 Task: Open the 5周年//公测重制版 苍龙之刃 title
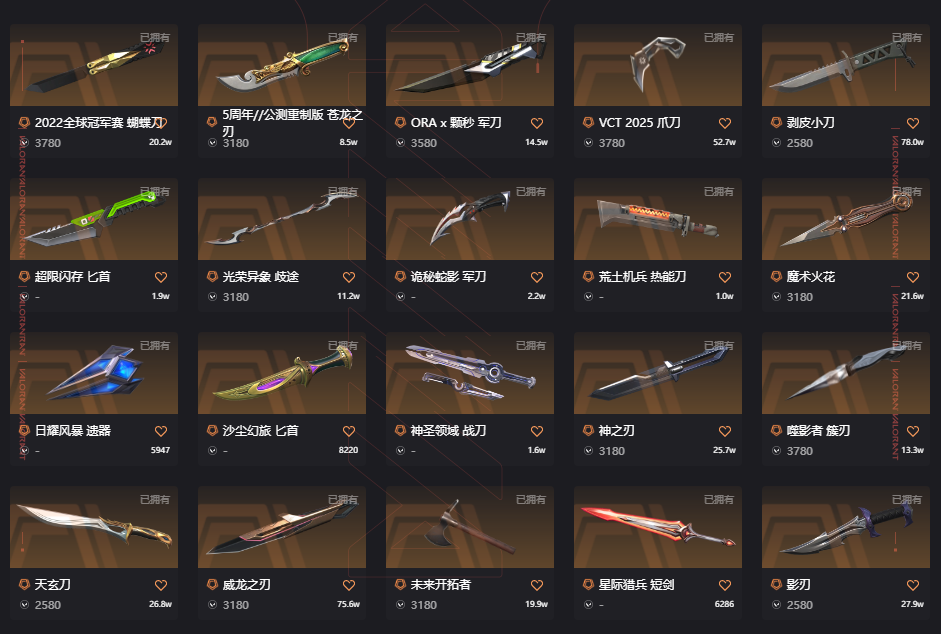[x=292, y=122]
